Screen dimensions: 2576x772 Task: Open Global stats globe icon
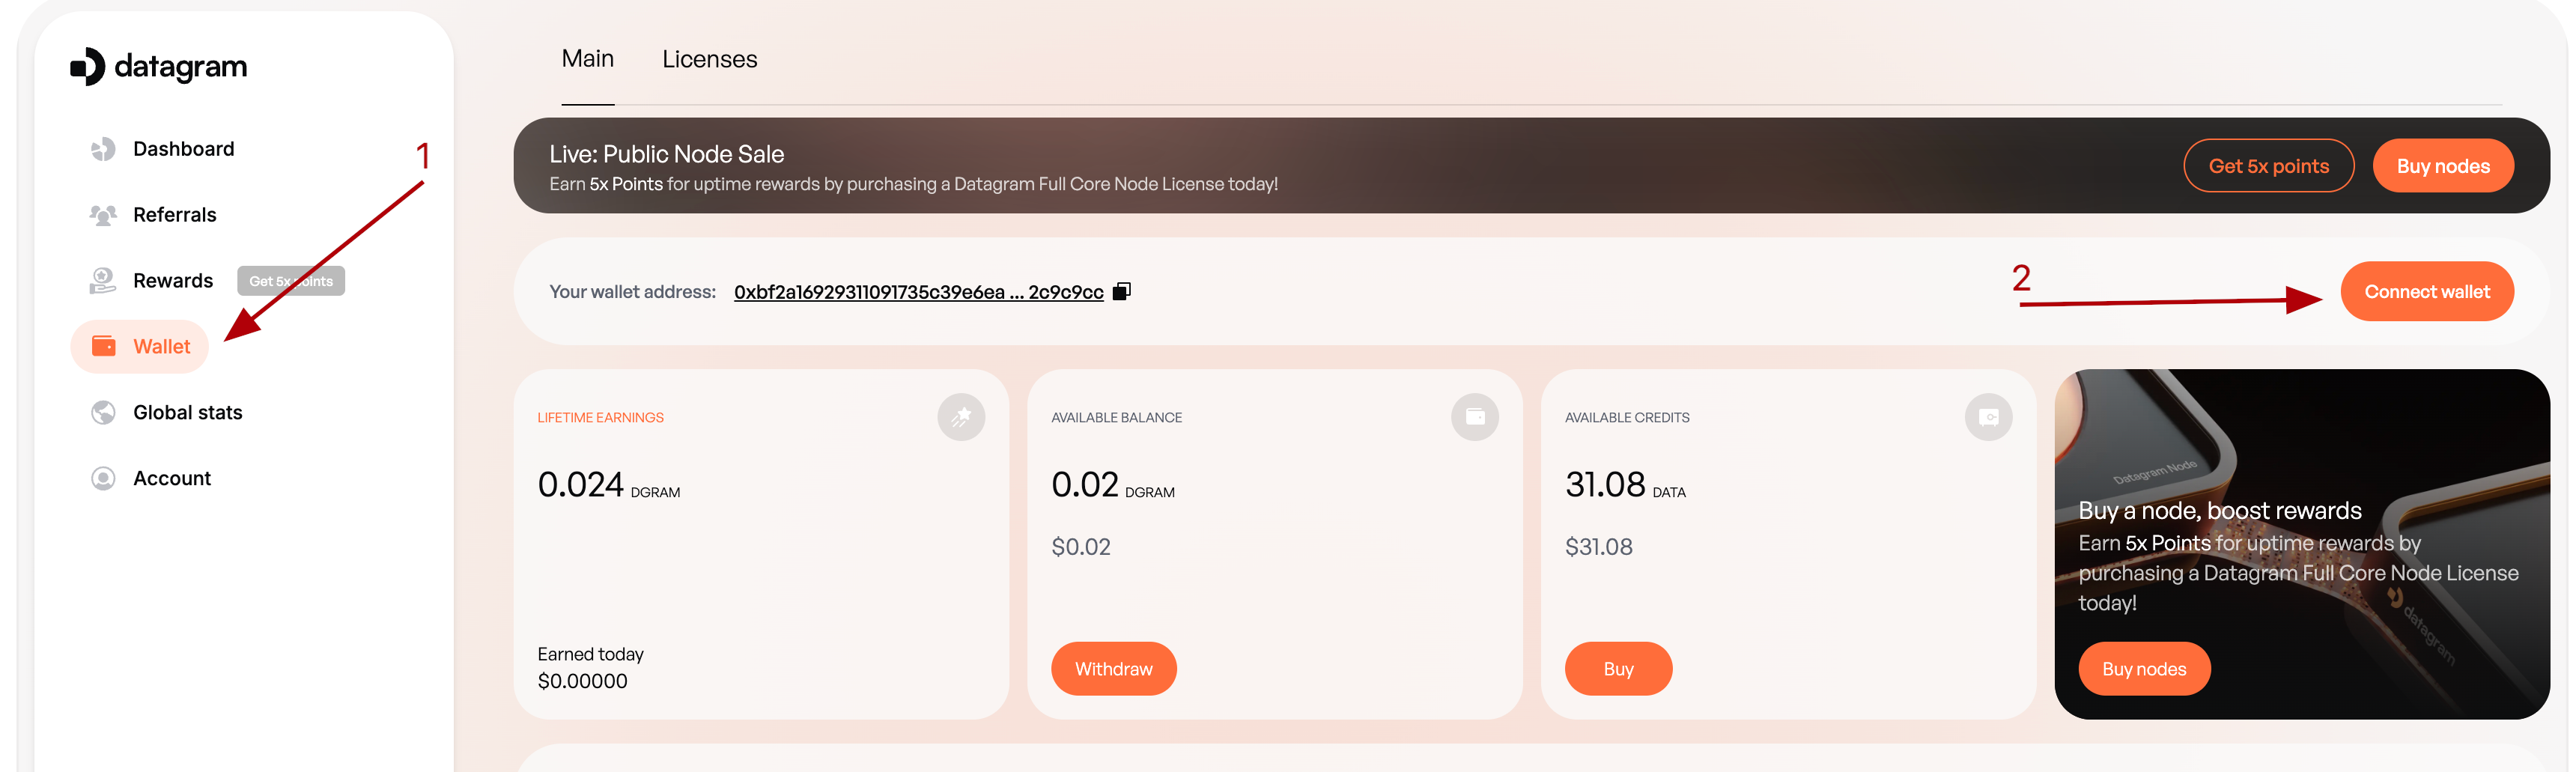coord(103,412)
